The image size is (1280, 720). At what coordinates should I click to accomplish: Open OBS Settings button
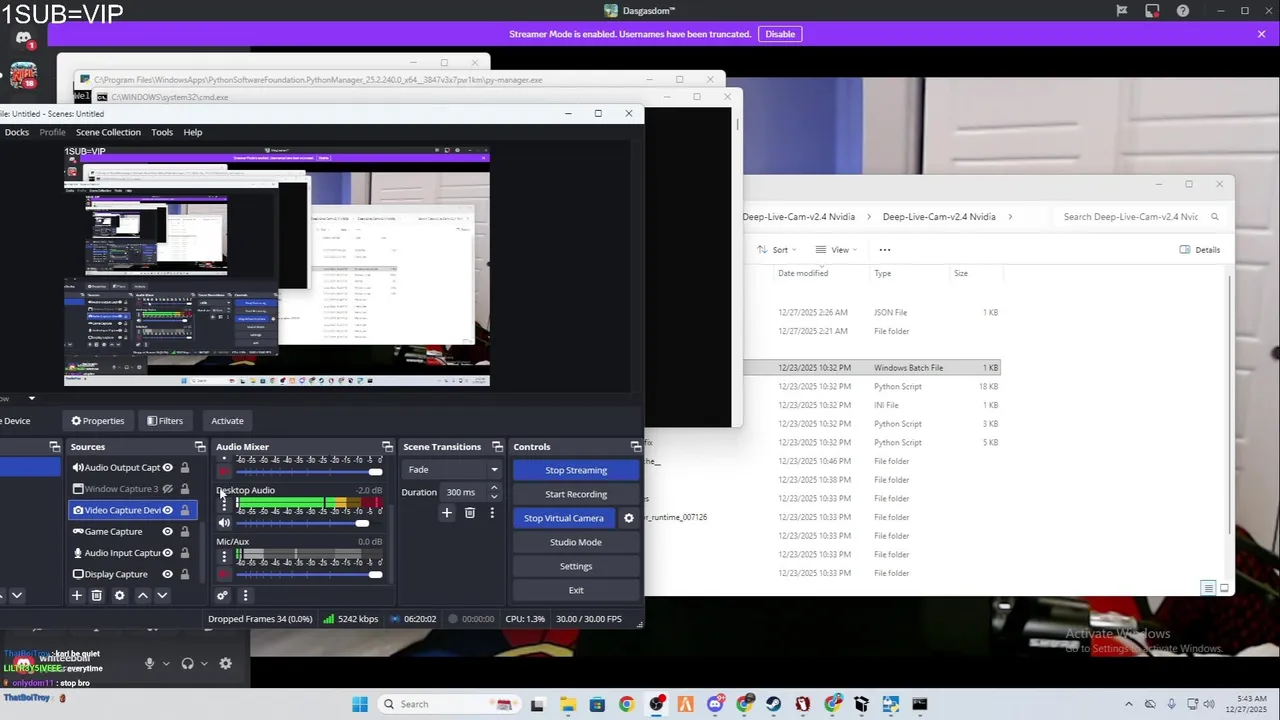(x=576, y=566)
